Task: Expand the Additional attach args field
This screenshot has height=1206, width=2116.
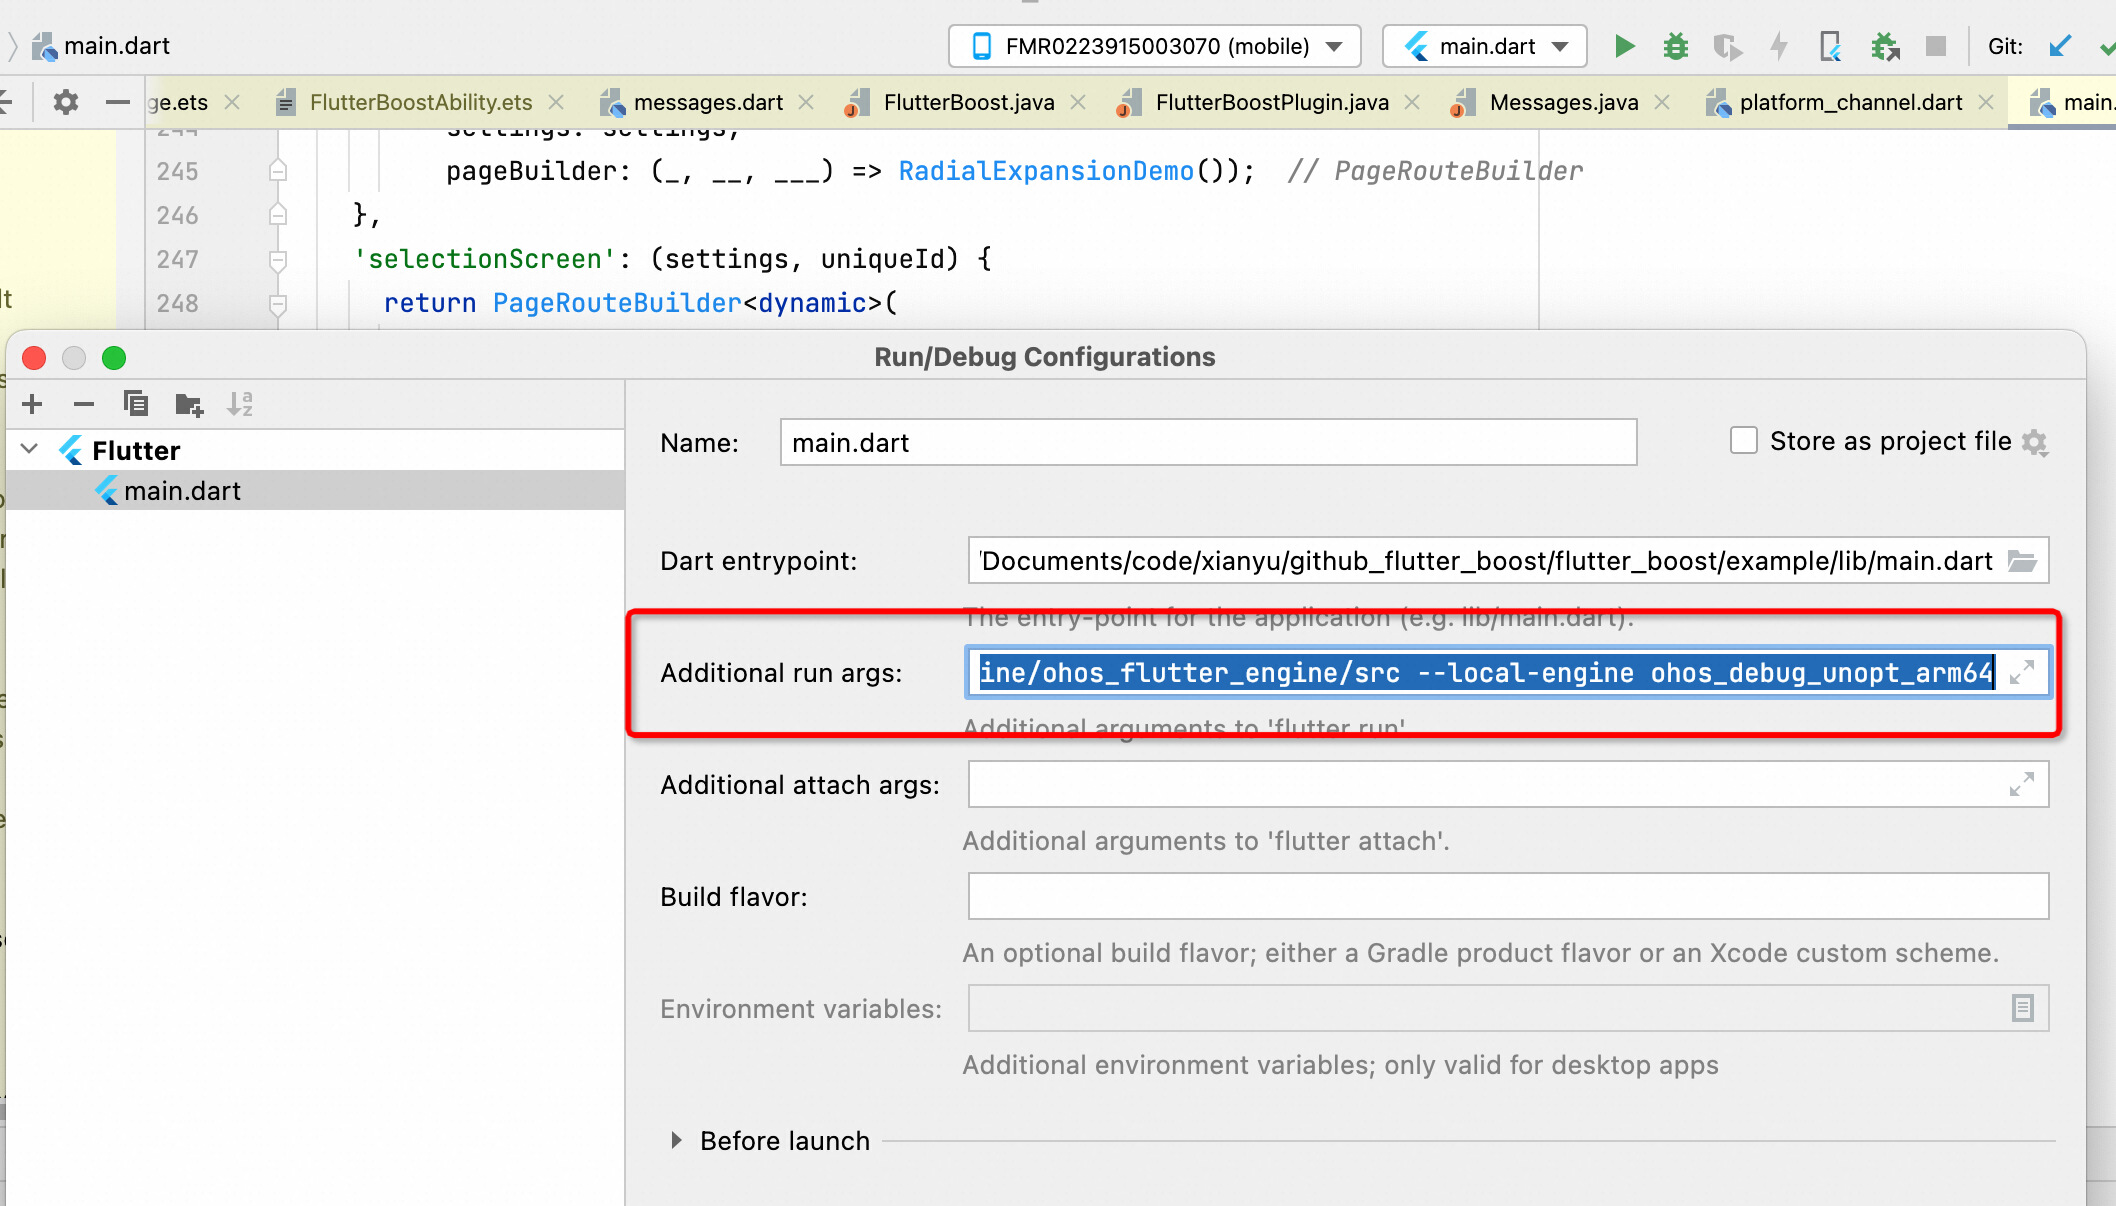Action: (x=2021, y=785)
